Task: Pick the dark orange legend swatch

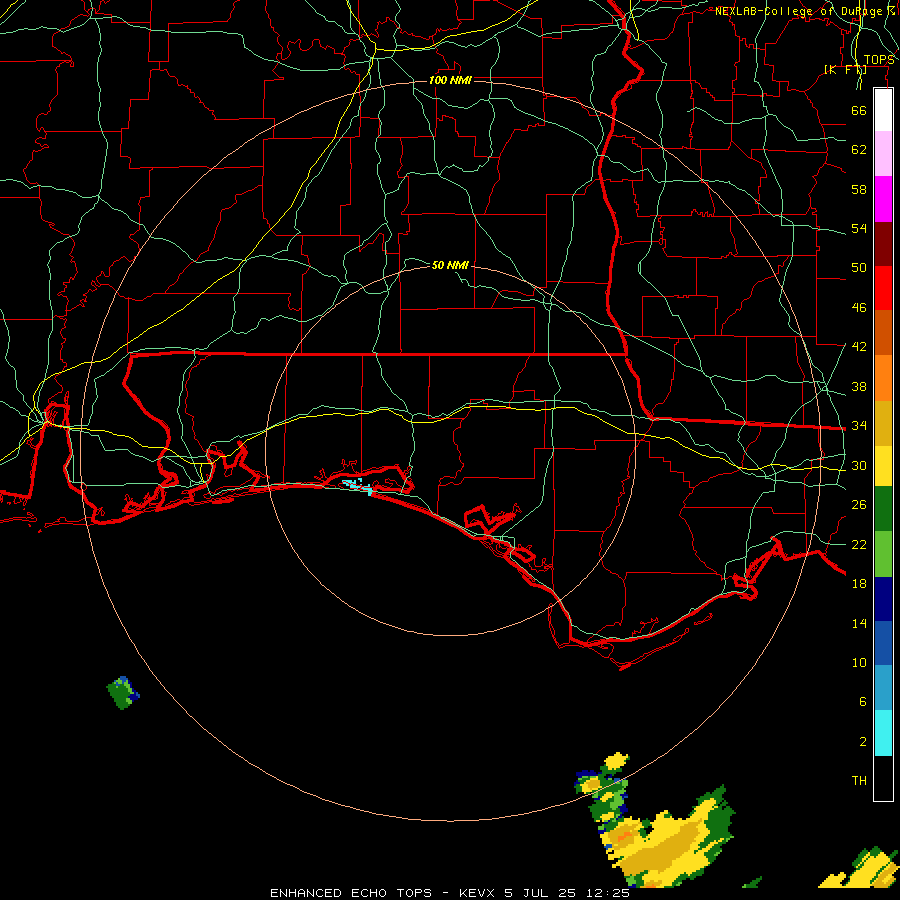Action: coord(883,332)
